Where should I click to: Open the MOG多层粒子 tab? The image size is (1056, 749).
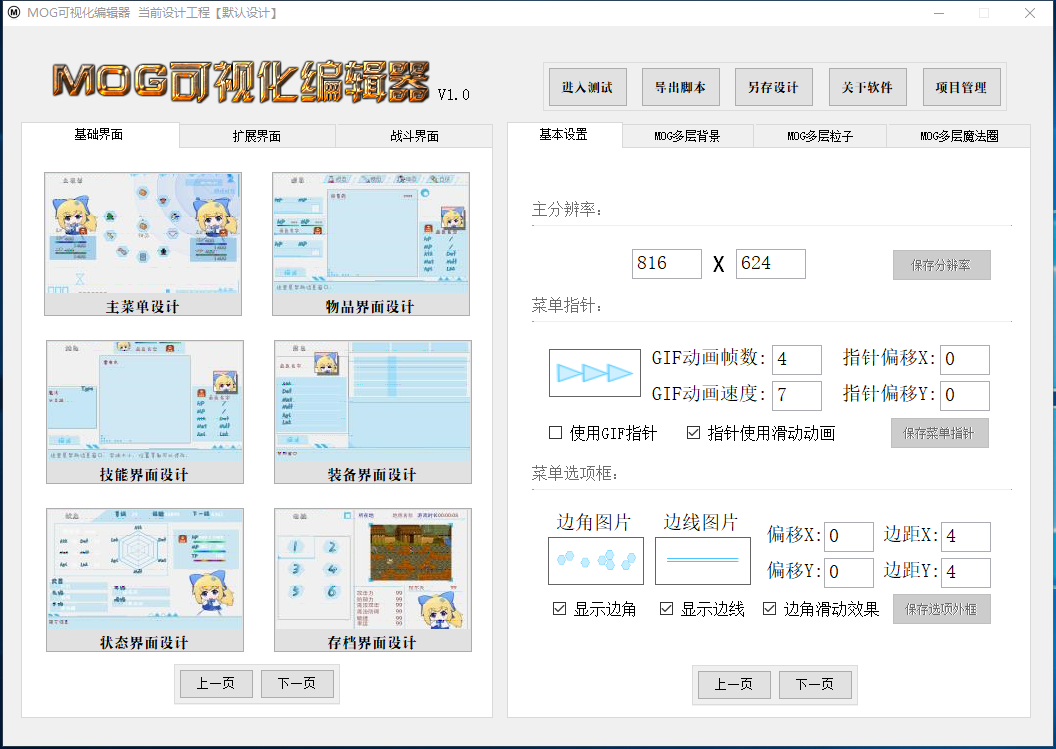point(820,136)
